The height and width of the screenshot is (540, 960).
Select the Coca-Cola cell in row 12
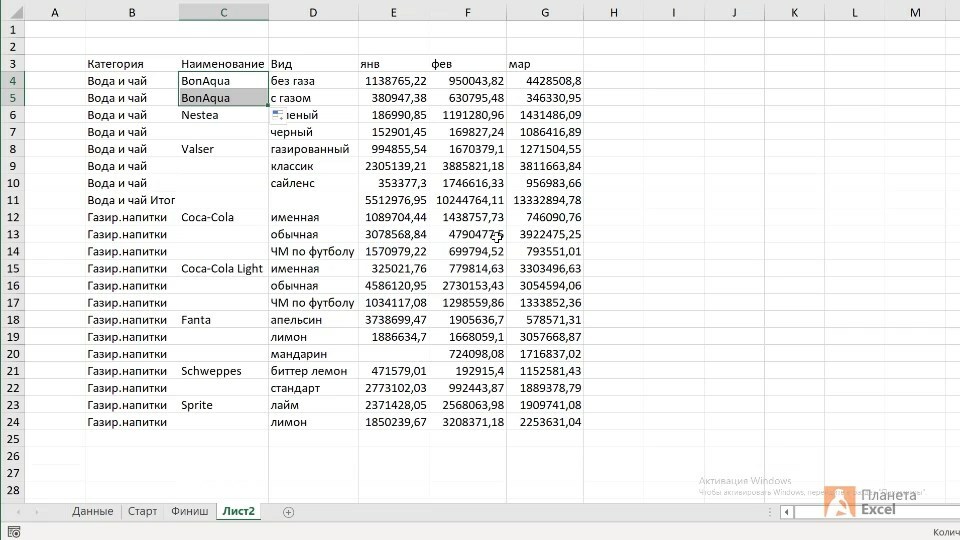tap(223, 217)
